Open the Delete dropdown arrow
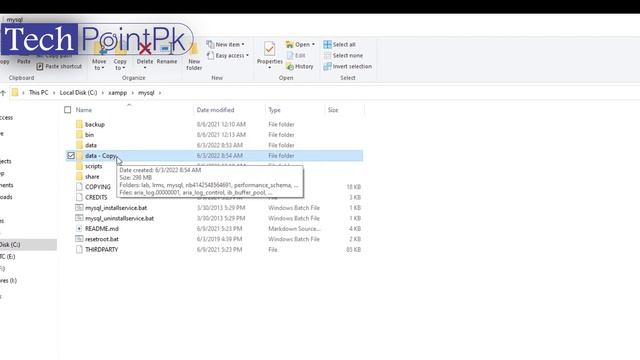The image size is (640, 360). (145, 68)
